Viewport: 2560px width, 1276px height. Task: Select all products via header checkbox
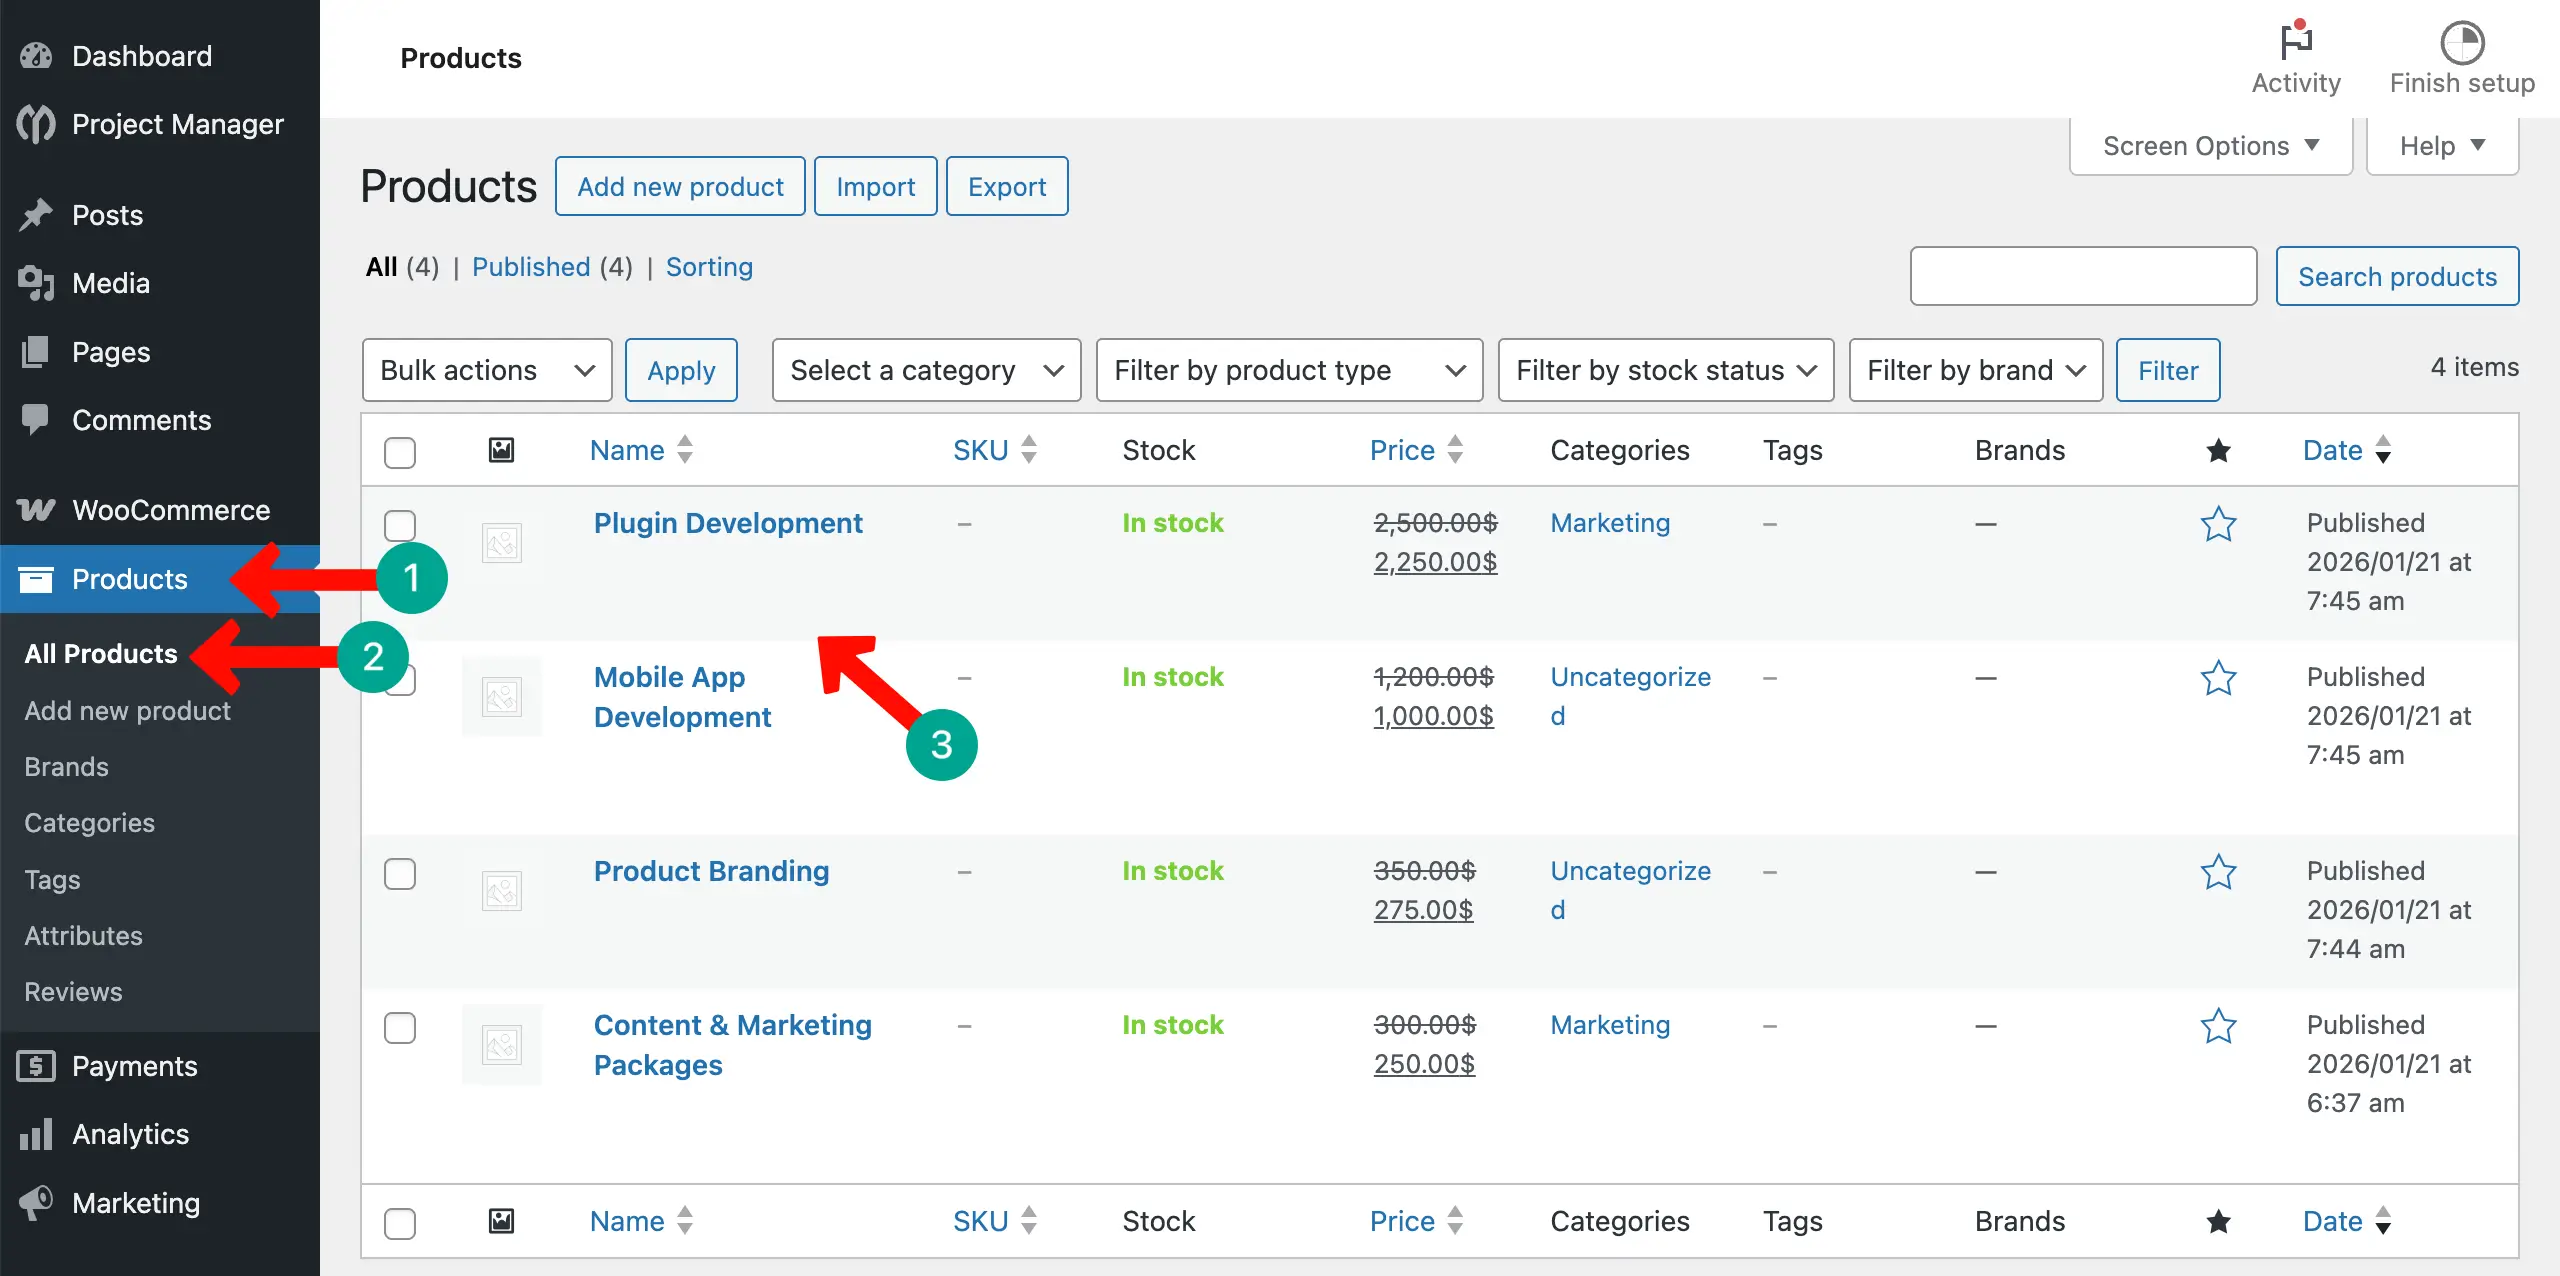(x=400, y=453)
